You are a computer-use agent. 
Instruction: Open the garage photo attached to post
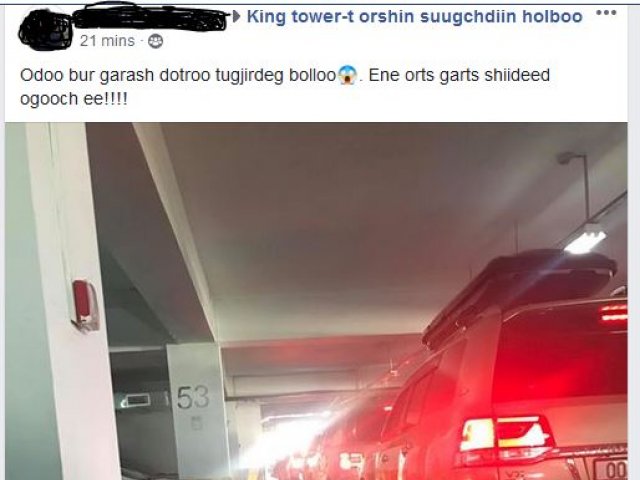(x=316, y=301)
